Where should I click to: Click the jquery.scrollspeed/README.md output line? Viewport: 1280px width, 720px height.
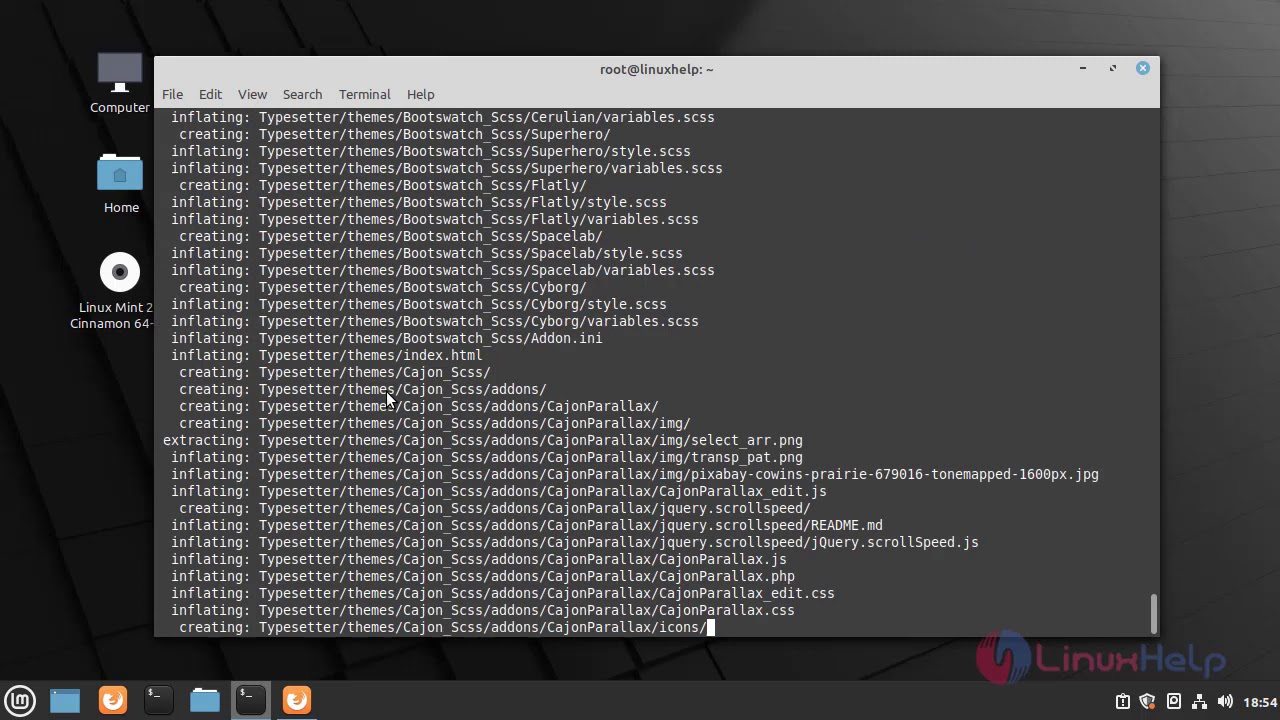pyautogui.click(x=527, y=525)
